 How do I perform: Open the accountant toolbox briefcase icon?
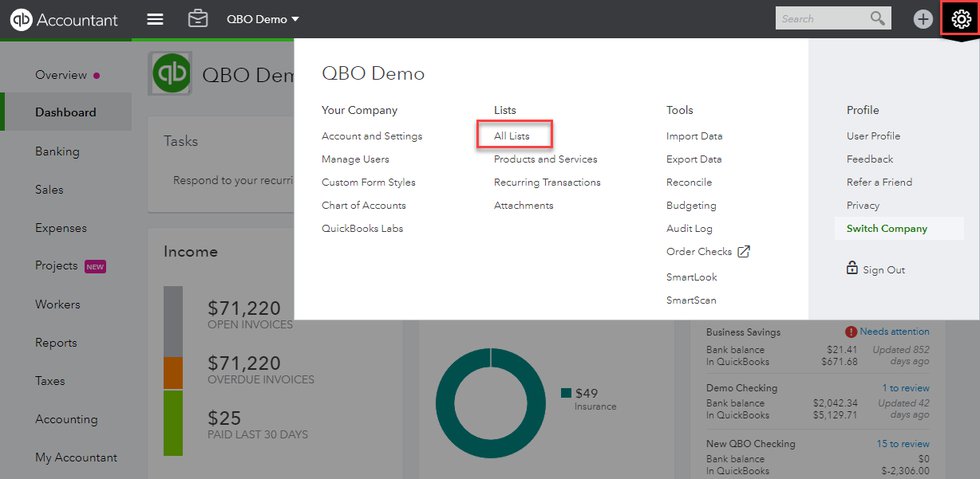(198, 19)
